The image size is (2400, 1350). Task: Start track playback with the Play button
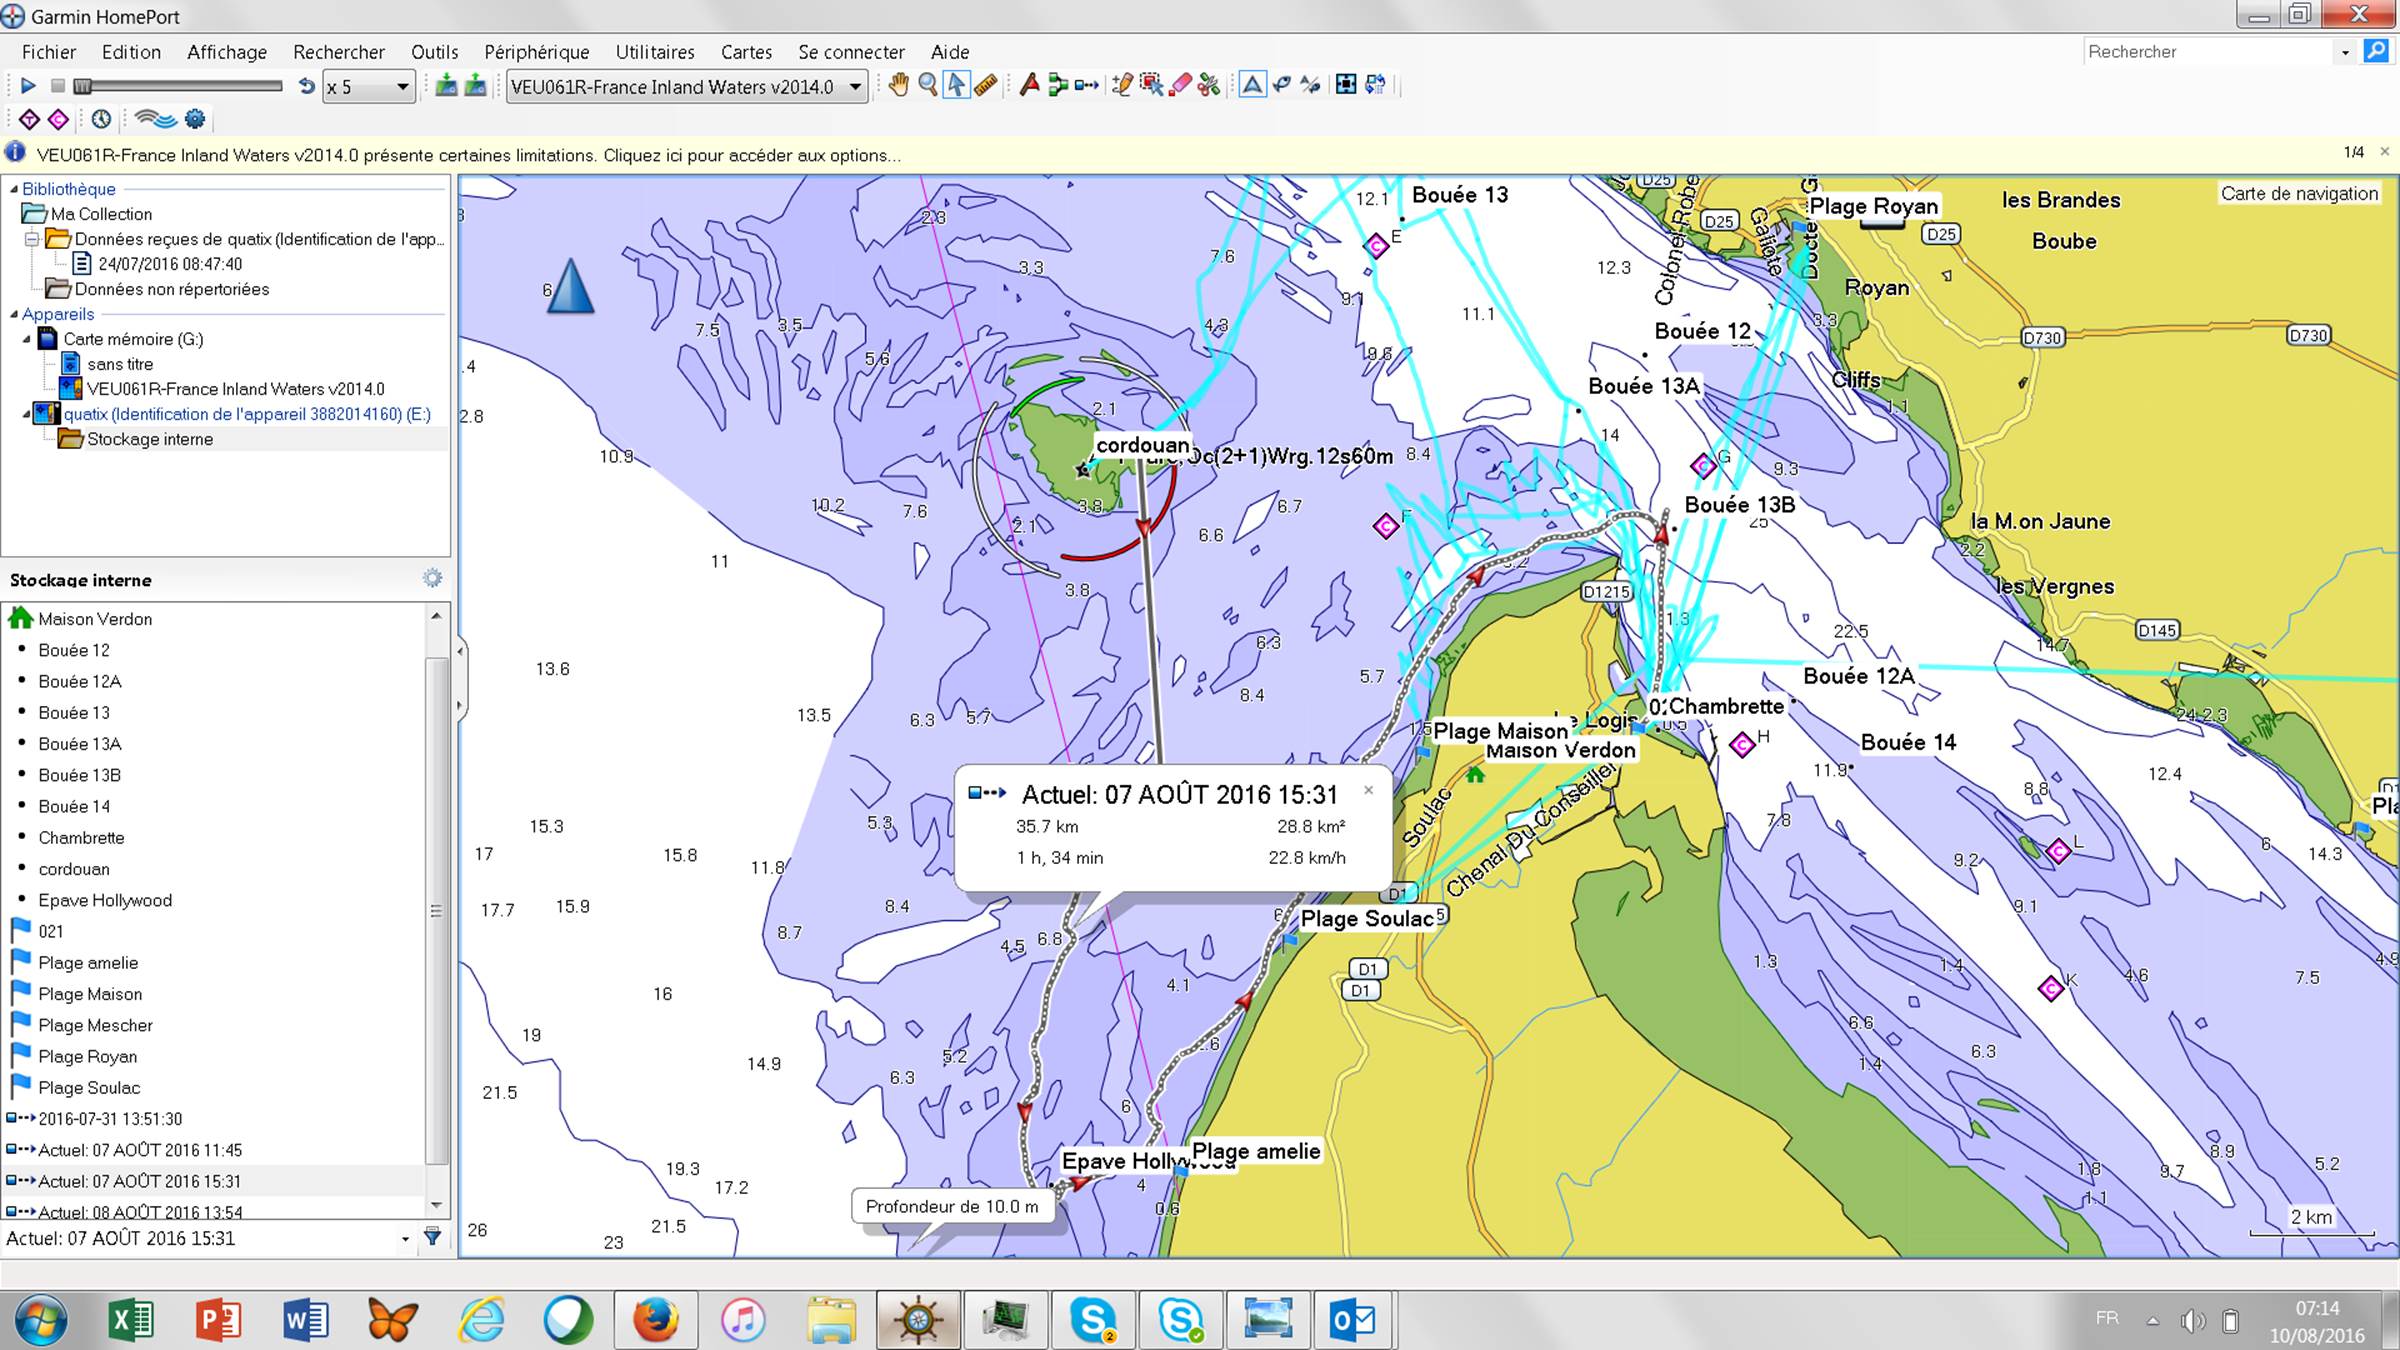(x=28, y=87)
